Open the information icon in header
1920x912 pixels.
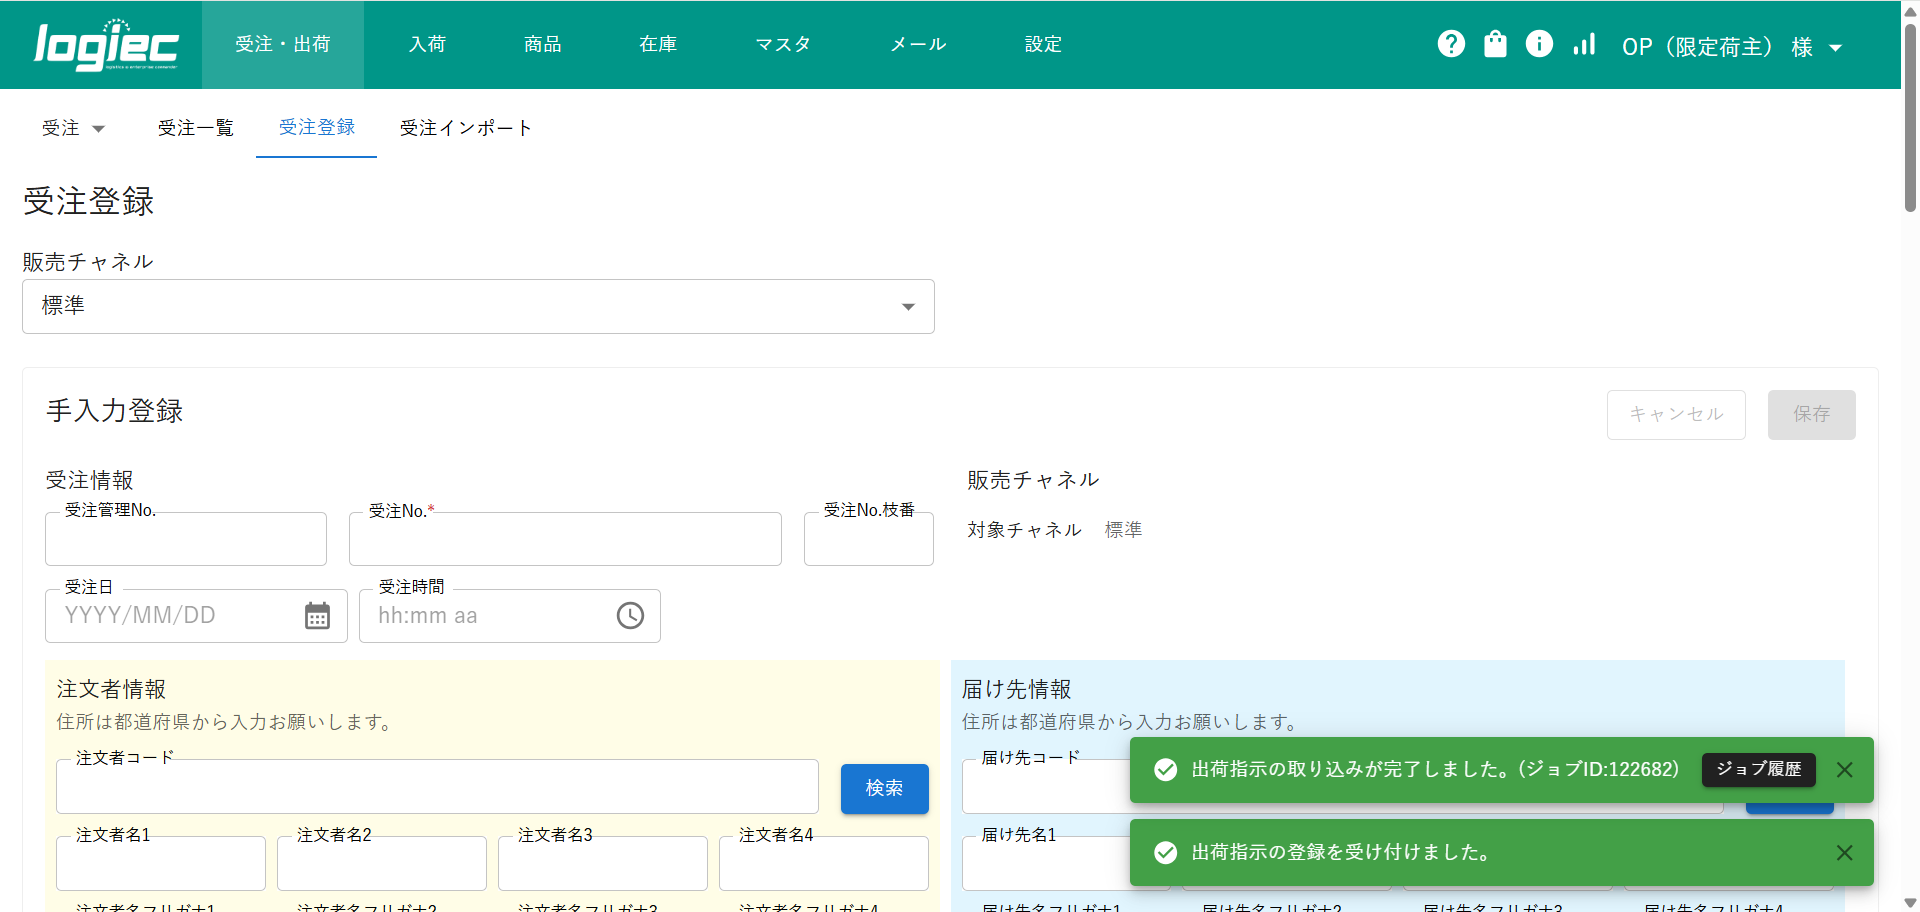click(x=1539, y=44)
